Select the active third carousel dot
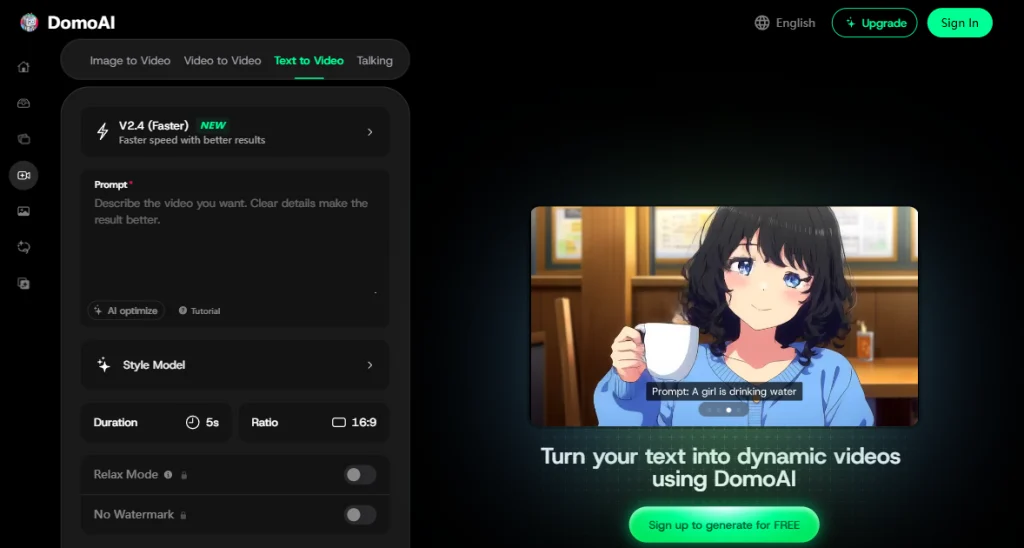This screenshot has width=1024, height=548. pyautogui.click(x=729, y=410)
